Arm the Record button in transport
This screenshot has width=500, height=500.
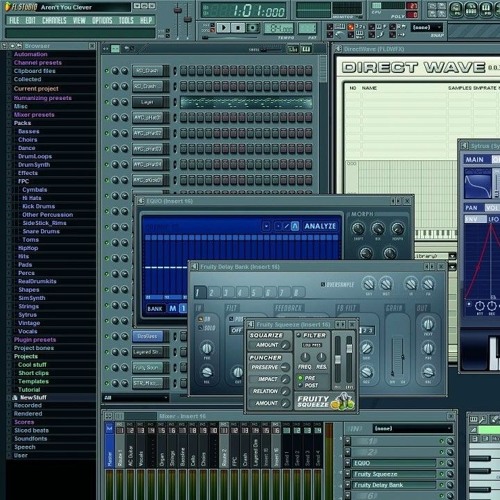[253, 28]
